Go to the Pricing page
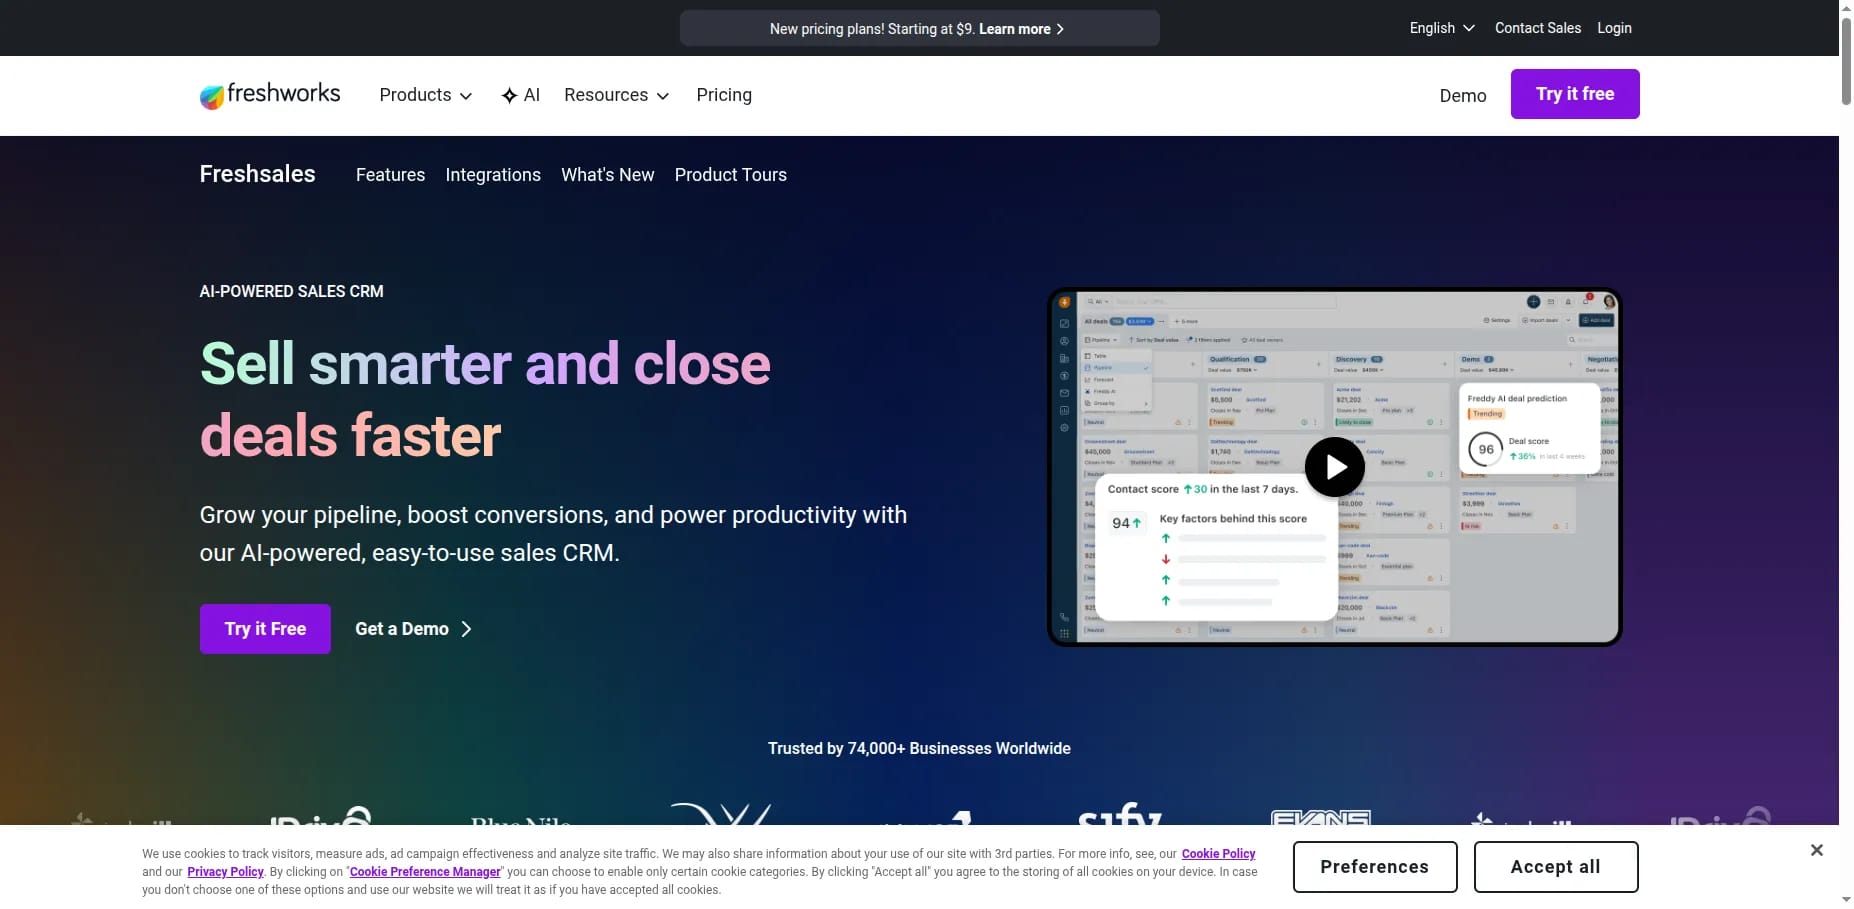The width and height of the screenshot is (1854, 909). pos(724,95)
